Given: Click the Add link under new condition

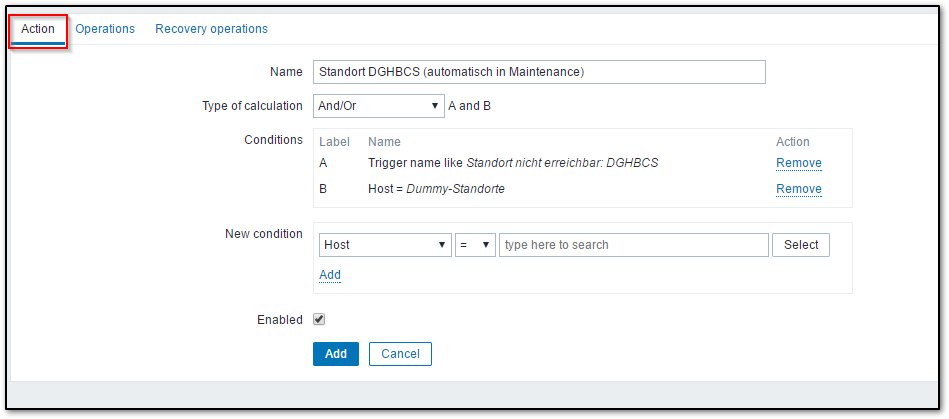Looking at the screenshot, I should (330, 275).
